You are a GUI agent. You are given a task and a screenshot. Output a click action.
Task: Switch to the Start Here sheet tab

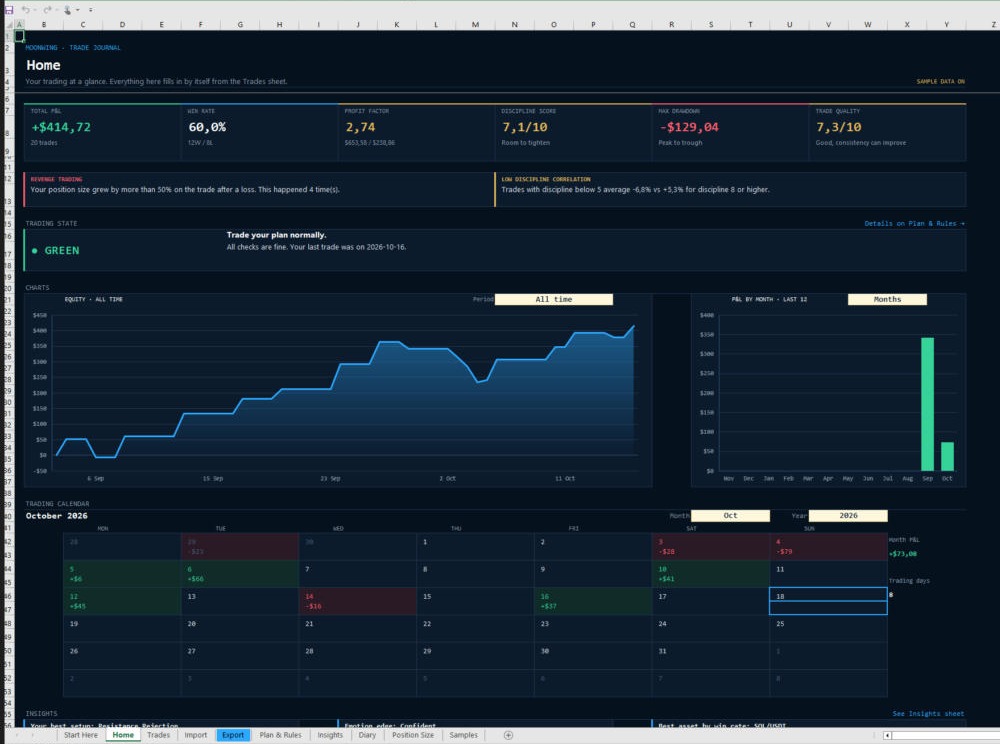(81, 735)
